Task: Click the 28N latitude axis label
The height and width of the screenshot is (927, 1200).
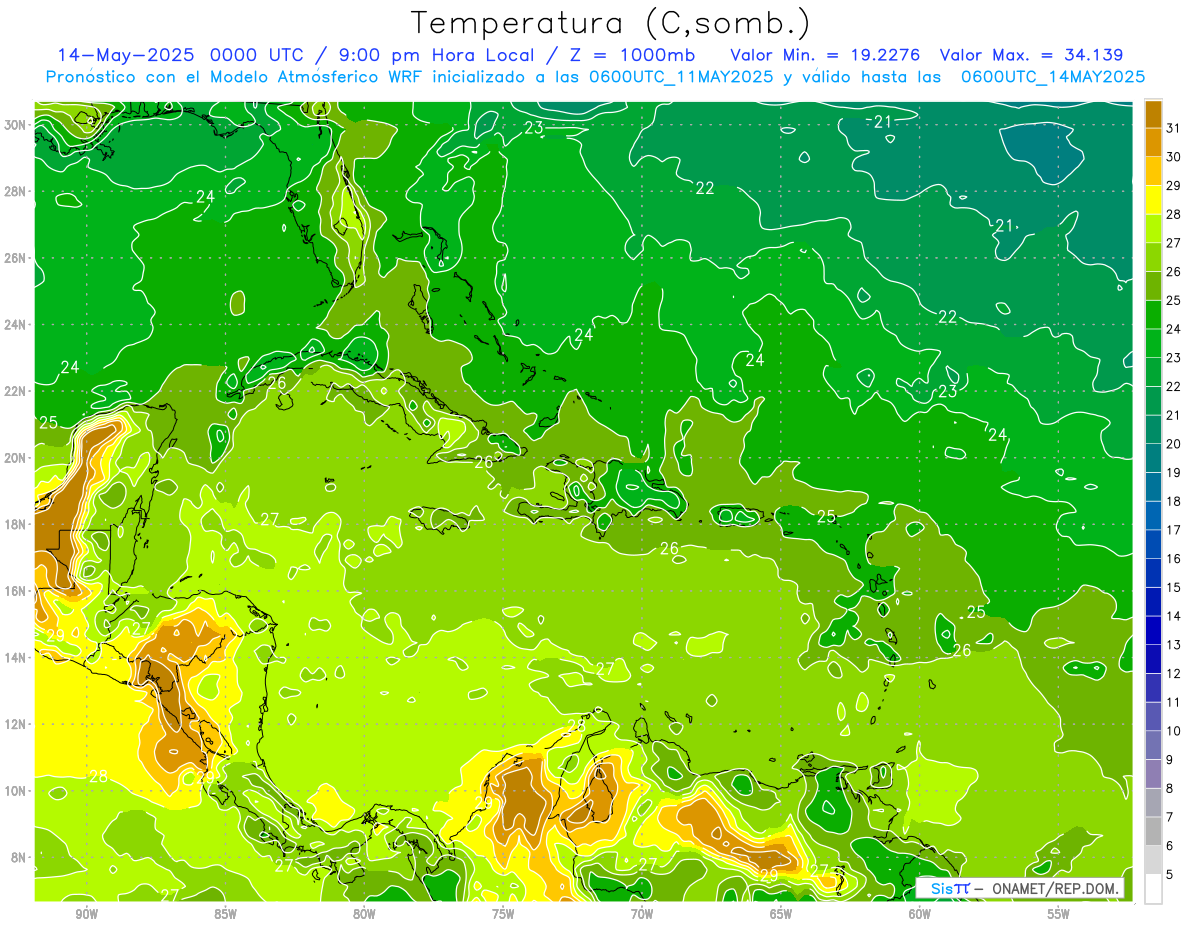Action: pos(16,191)
